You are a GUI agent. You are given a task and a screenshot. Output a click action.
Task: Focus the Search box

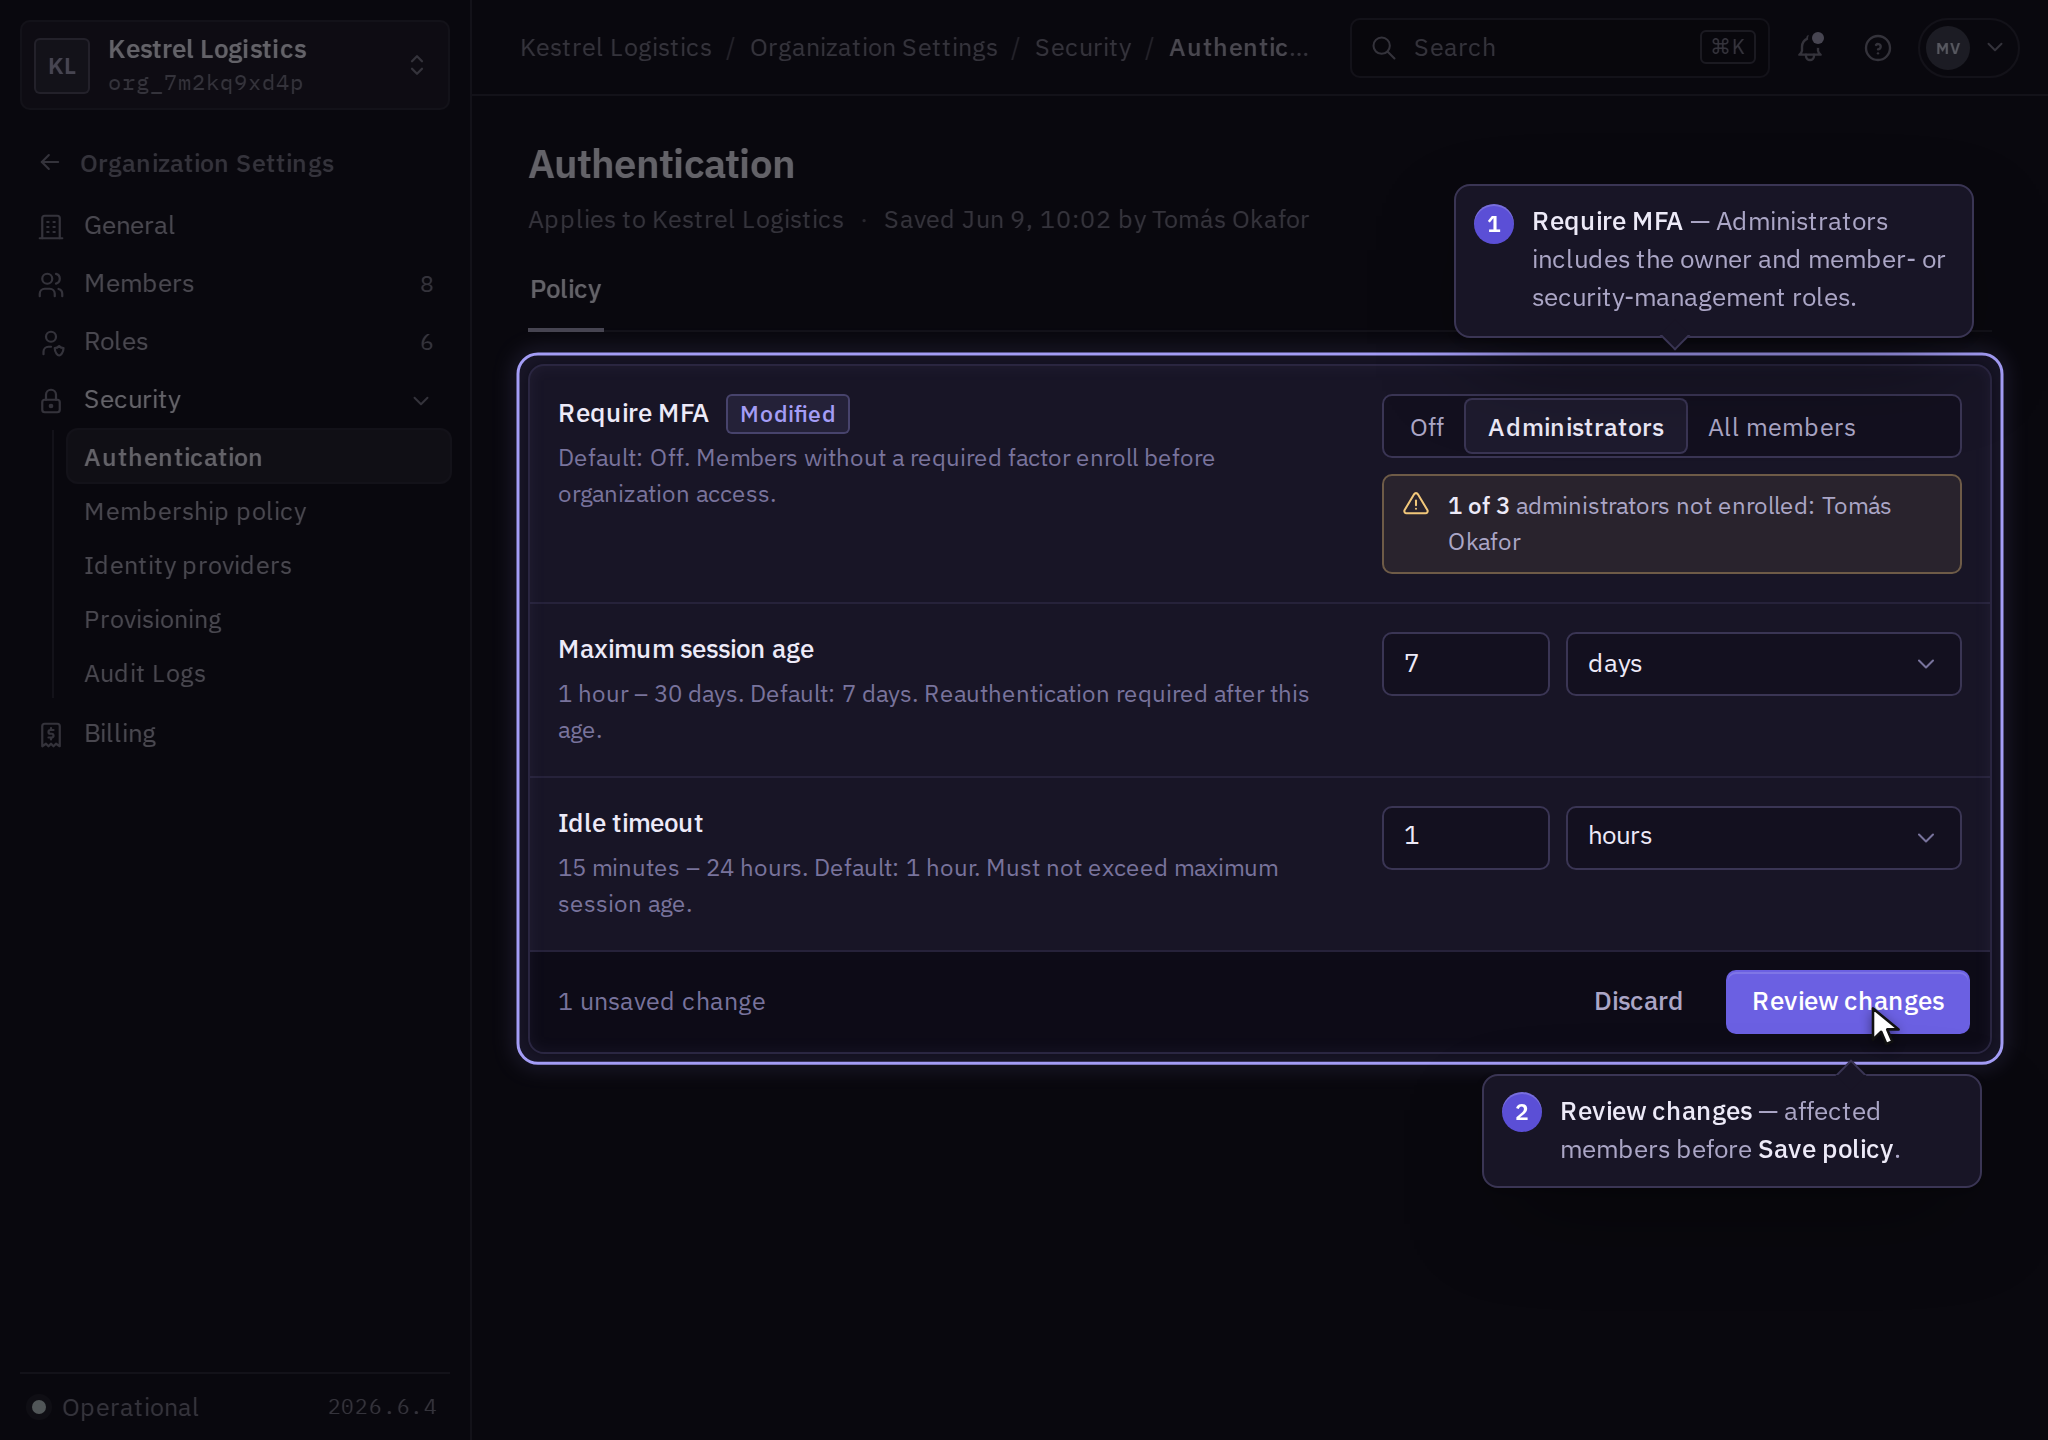point(1559,47)
